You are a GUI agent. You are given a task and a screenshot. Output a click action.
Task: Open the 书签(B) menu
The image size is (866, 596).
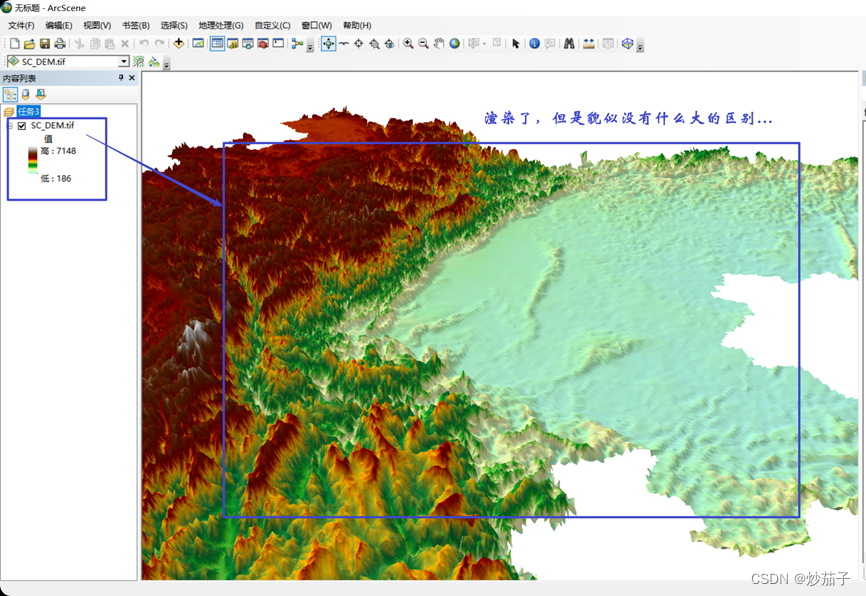coord(136,25)
